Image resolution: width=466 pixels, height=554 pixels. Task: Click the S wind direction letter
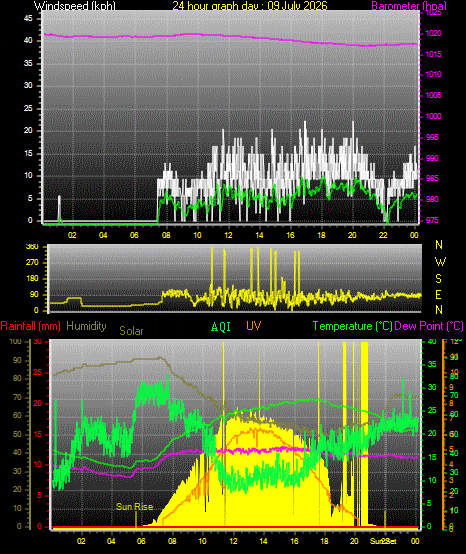coord(438,279)
